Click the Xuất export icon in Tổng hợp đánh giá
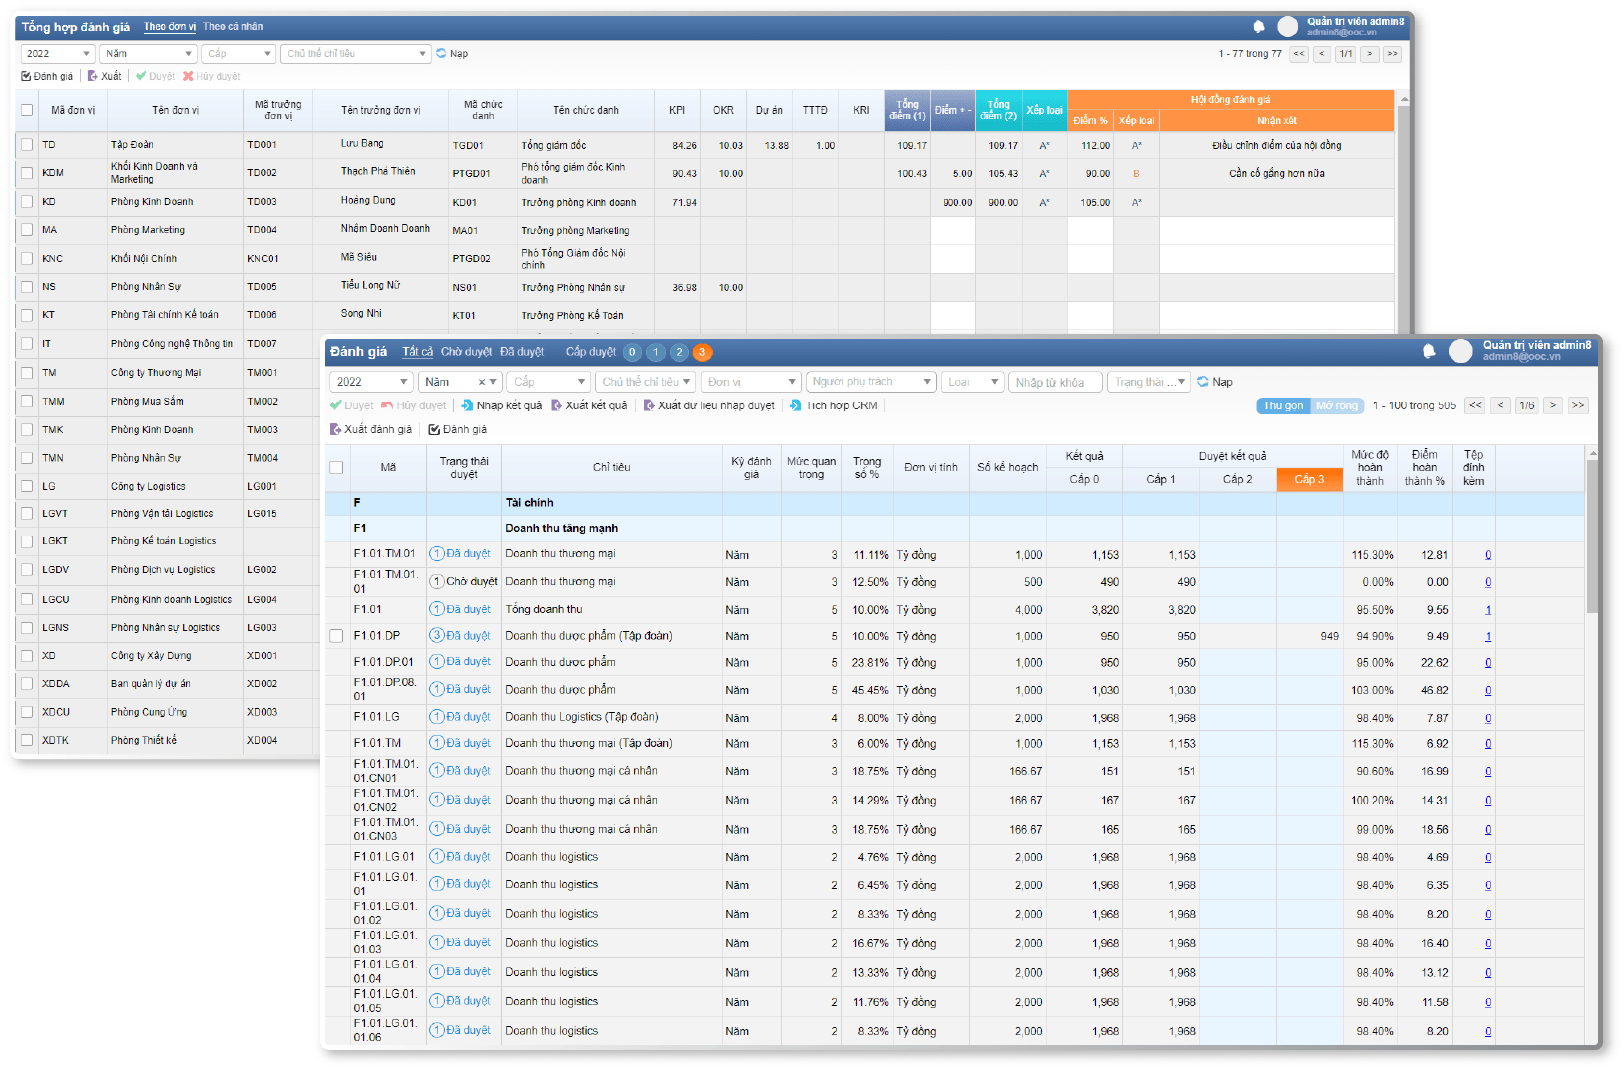 click(93, 77)
